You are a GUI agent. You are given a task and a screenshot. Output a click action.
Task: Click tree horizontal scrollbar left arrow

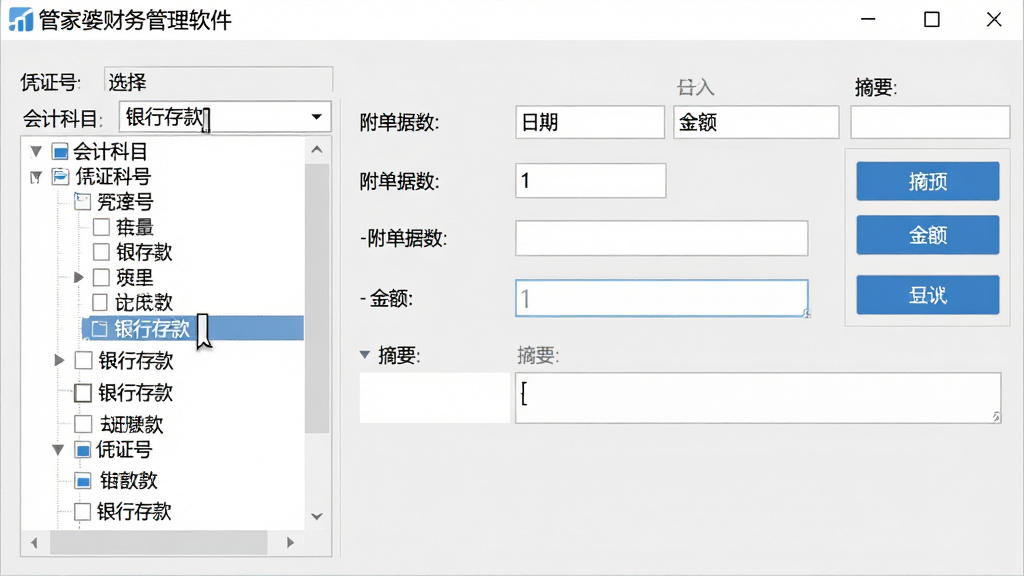pyautogui.click(x=34, y=543)
